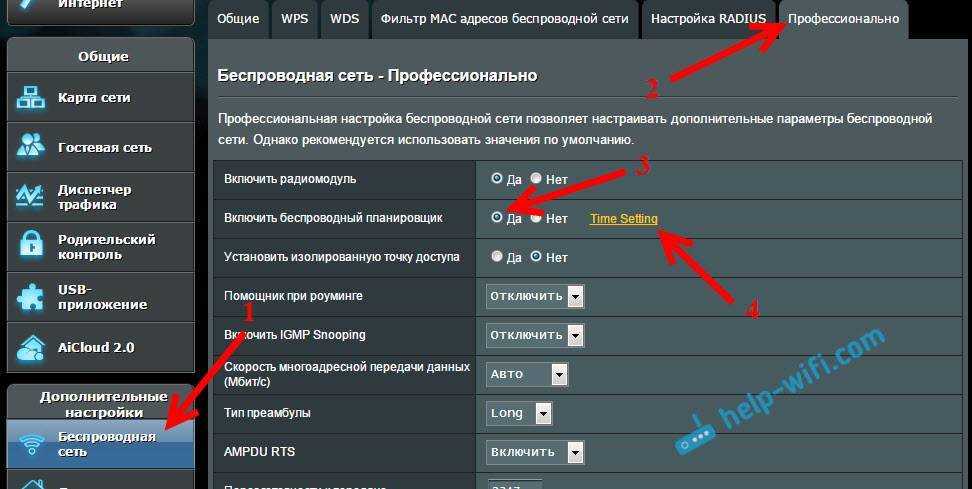This screenshot has height=489, width=972.
Task: Select 'Да' for isolated access point
Action: pyautogui.click(x=497, y=257)
